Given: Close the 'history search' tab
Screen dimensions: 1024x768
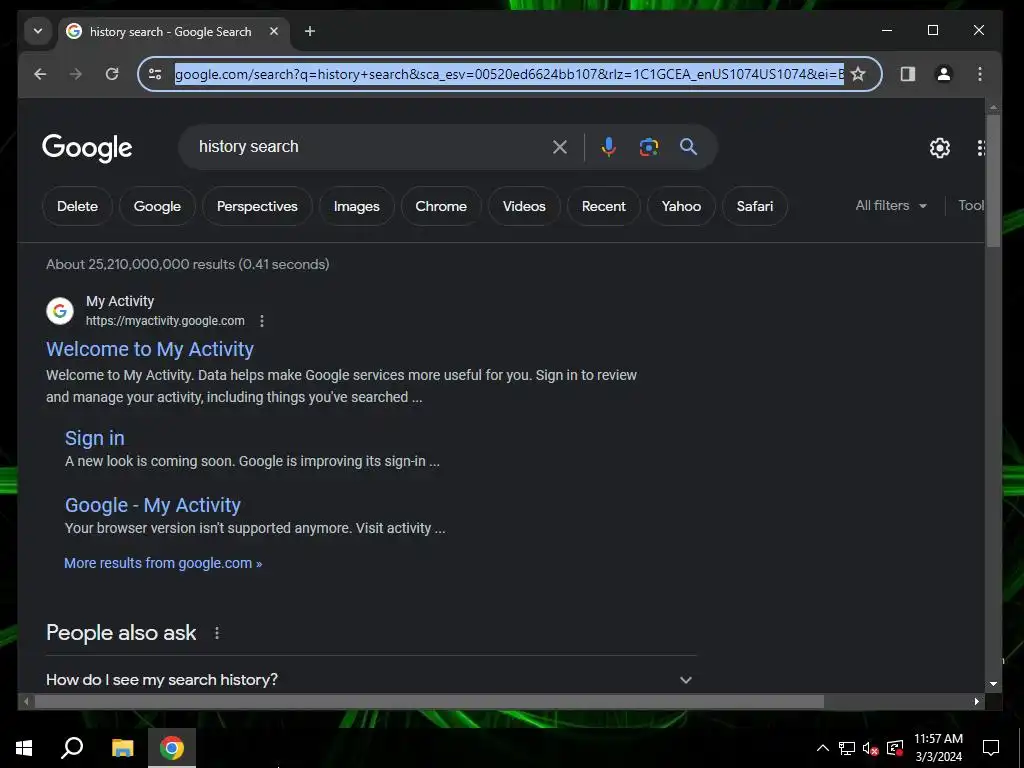Looking at the screenshot, I should pyautogui.click(x=274, y=31).
